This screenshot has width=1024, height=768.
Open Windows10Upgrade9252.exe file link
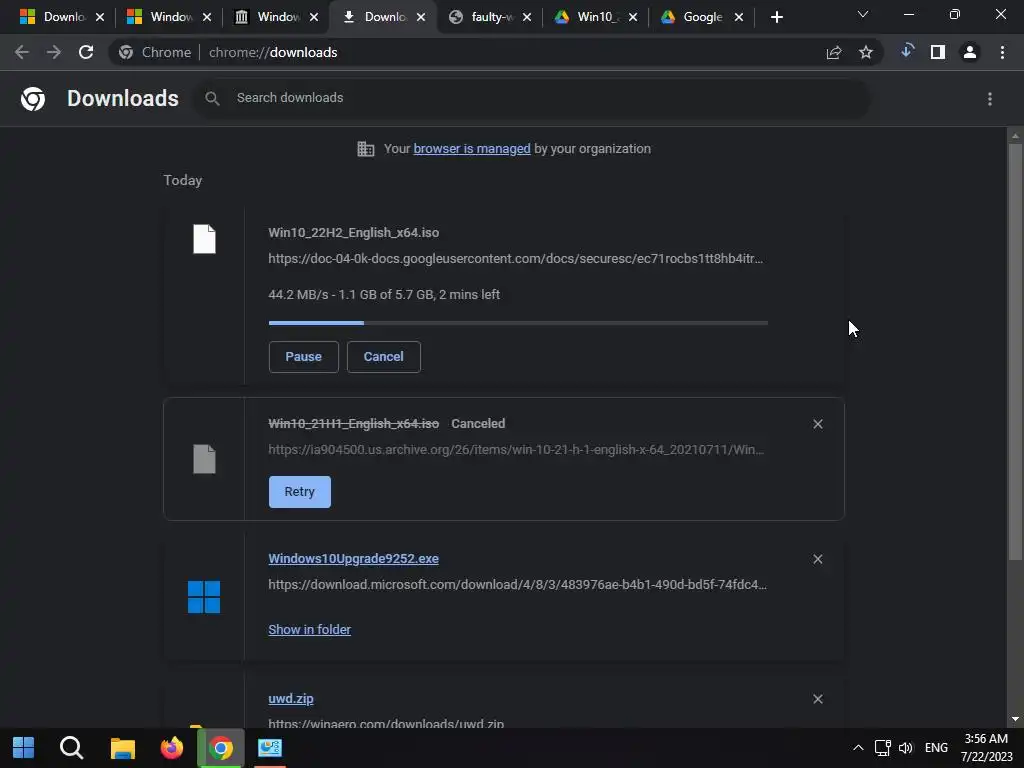[x=353, y=559]
